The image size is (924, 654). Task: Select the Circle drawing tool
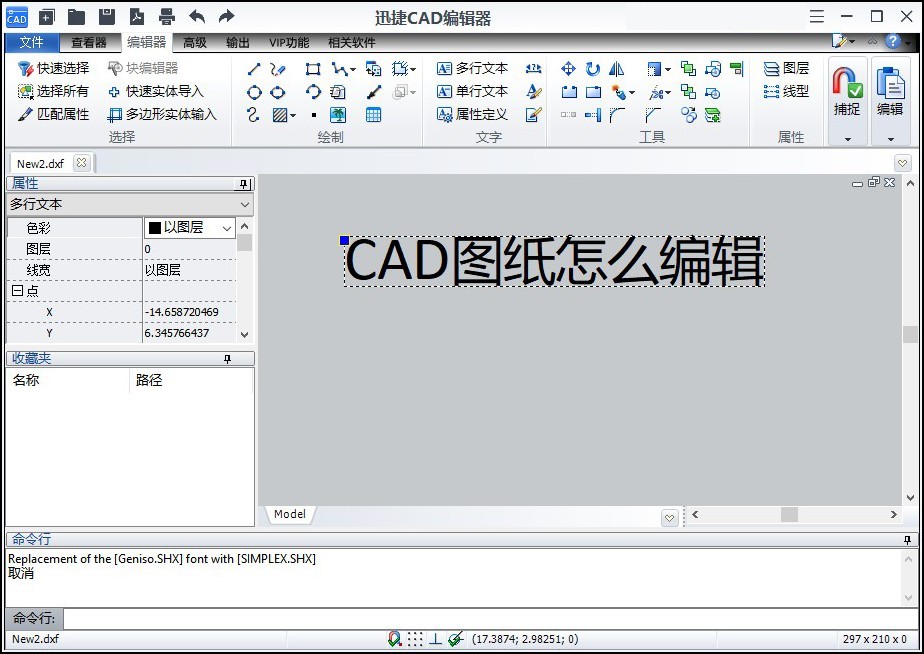click(x=252, y=91)
